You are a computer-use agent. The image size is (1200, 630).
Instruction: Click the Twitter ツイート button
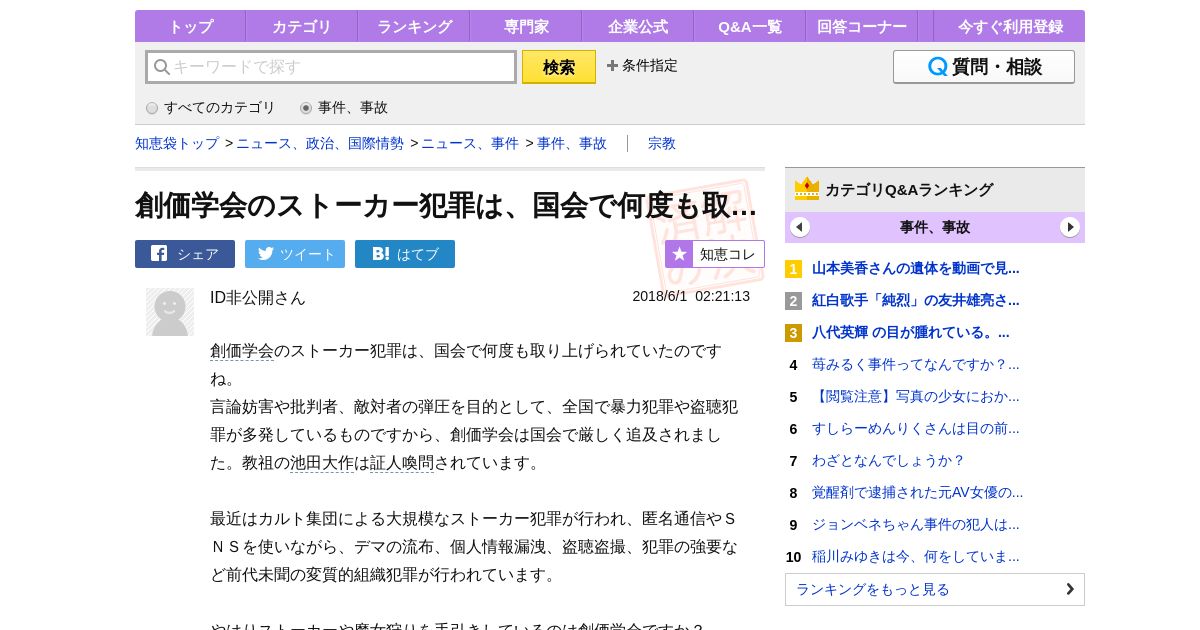295,254
